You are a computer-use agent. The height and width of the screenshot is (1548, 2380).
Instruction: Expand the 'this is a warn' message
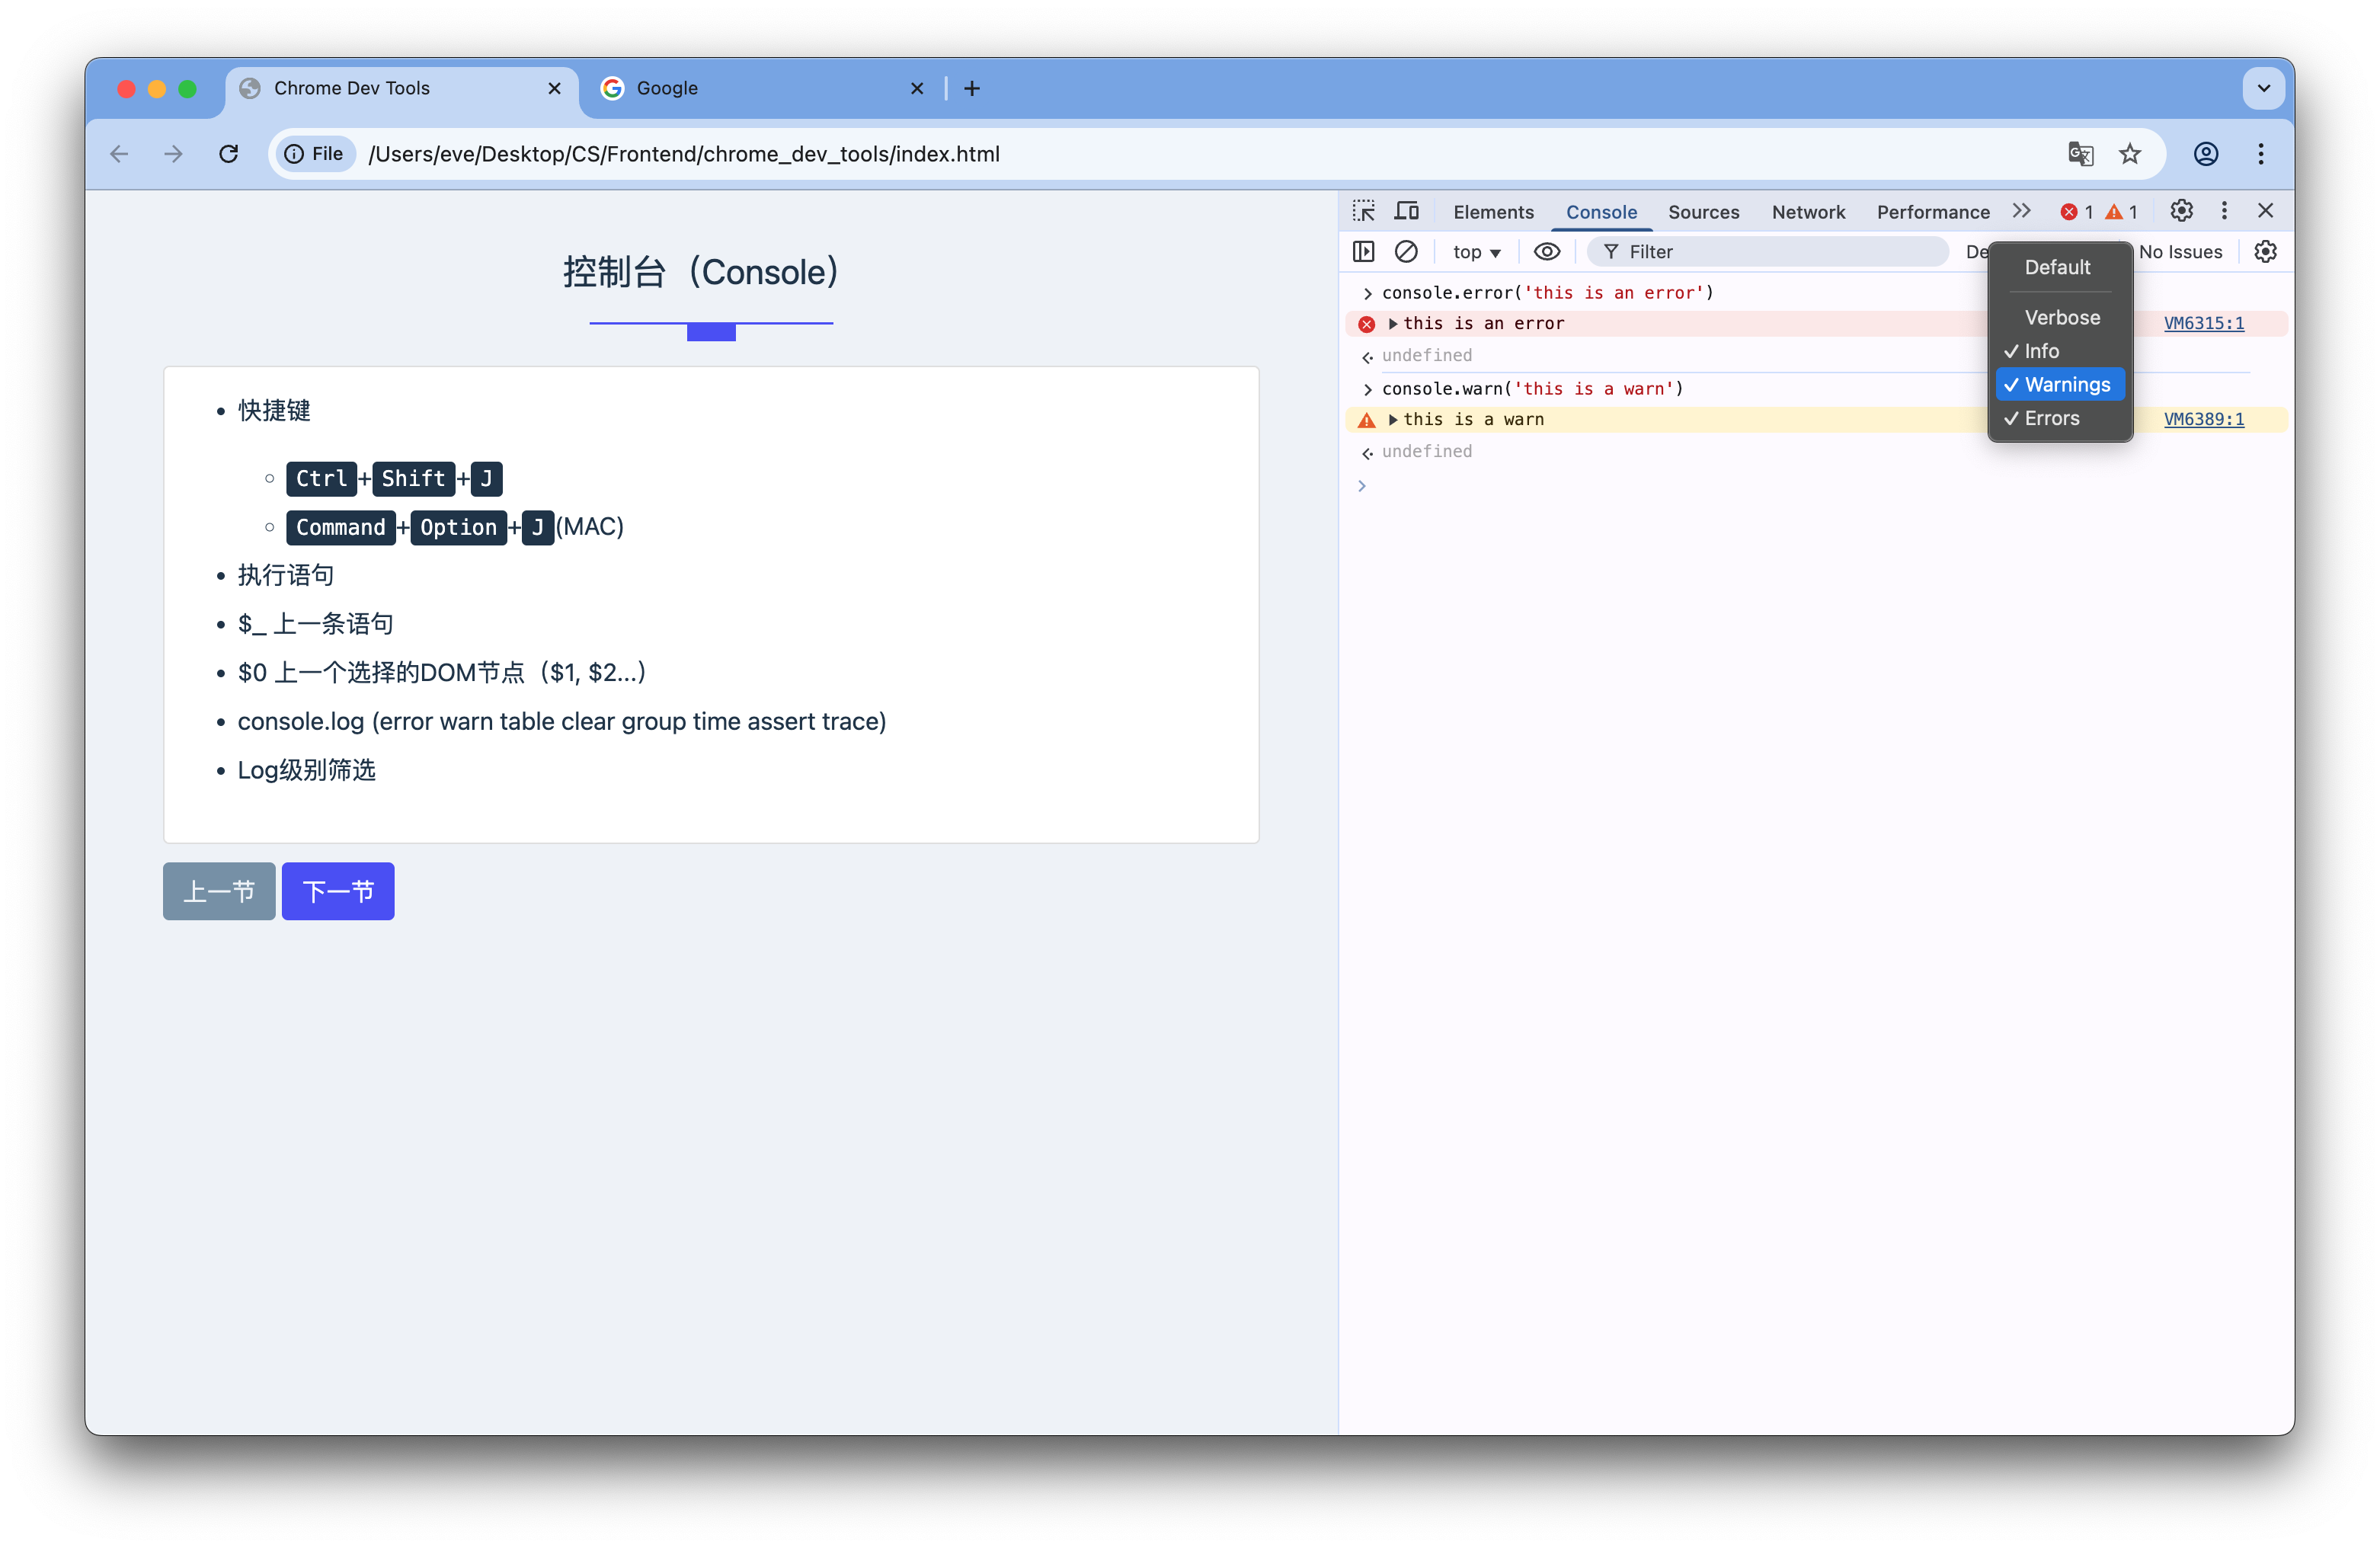[1393, 419]
